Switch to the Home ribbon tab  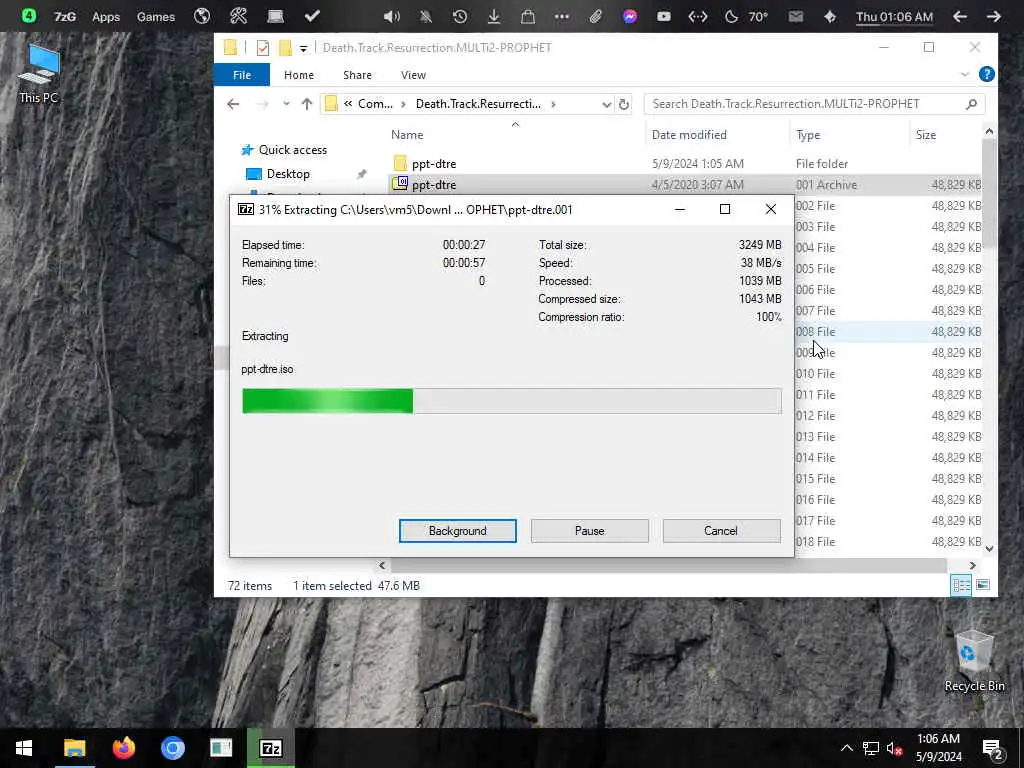(298, 74)
